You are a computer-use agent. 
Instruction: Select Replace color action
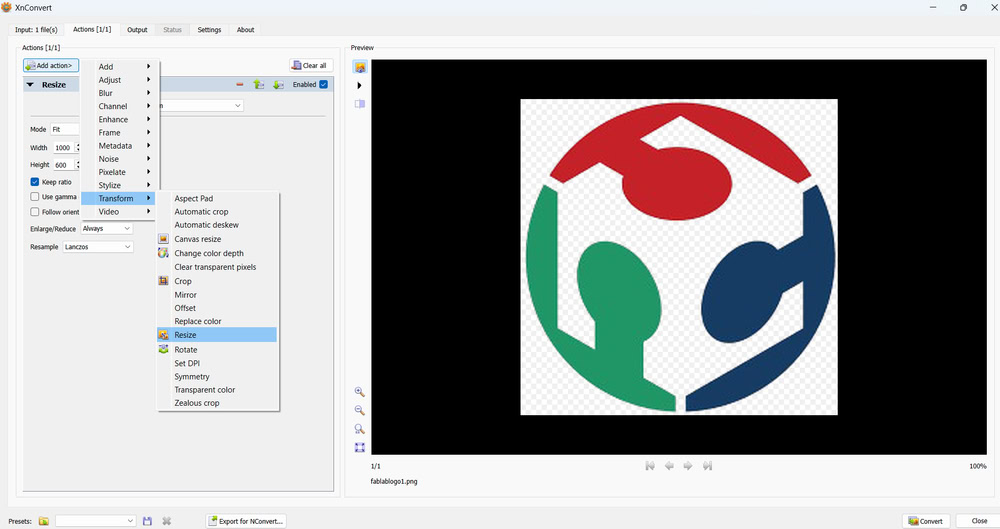pyautogui.click(x=217, y=321)
